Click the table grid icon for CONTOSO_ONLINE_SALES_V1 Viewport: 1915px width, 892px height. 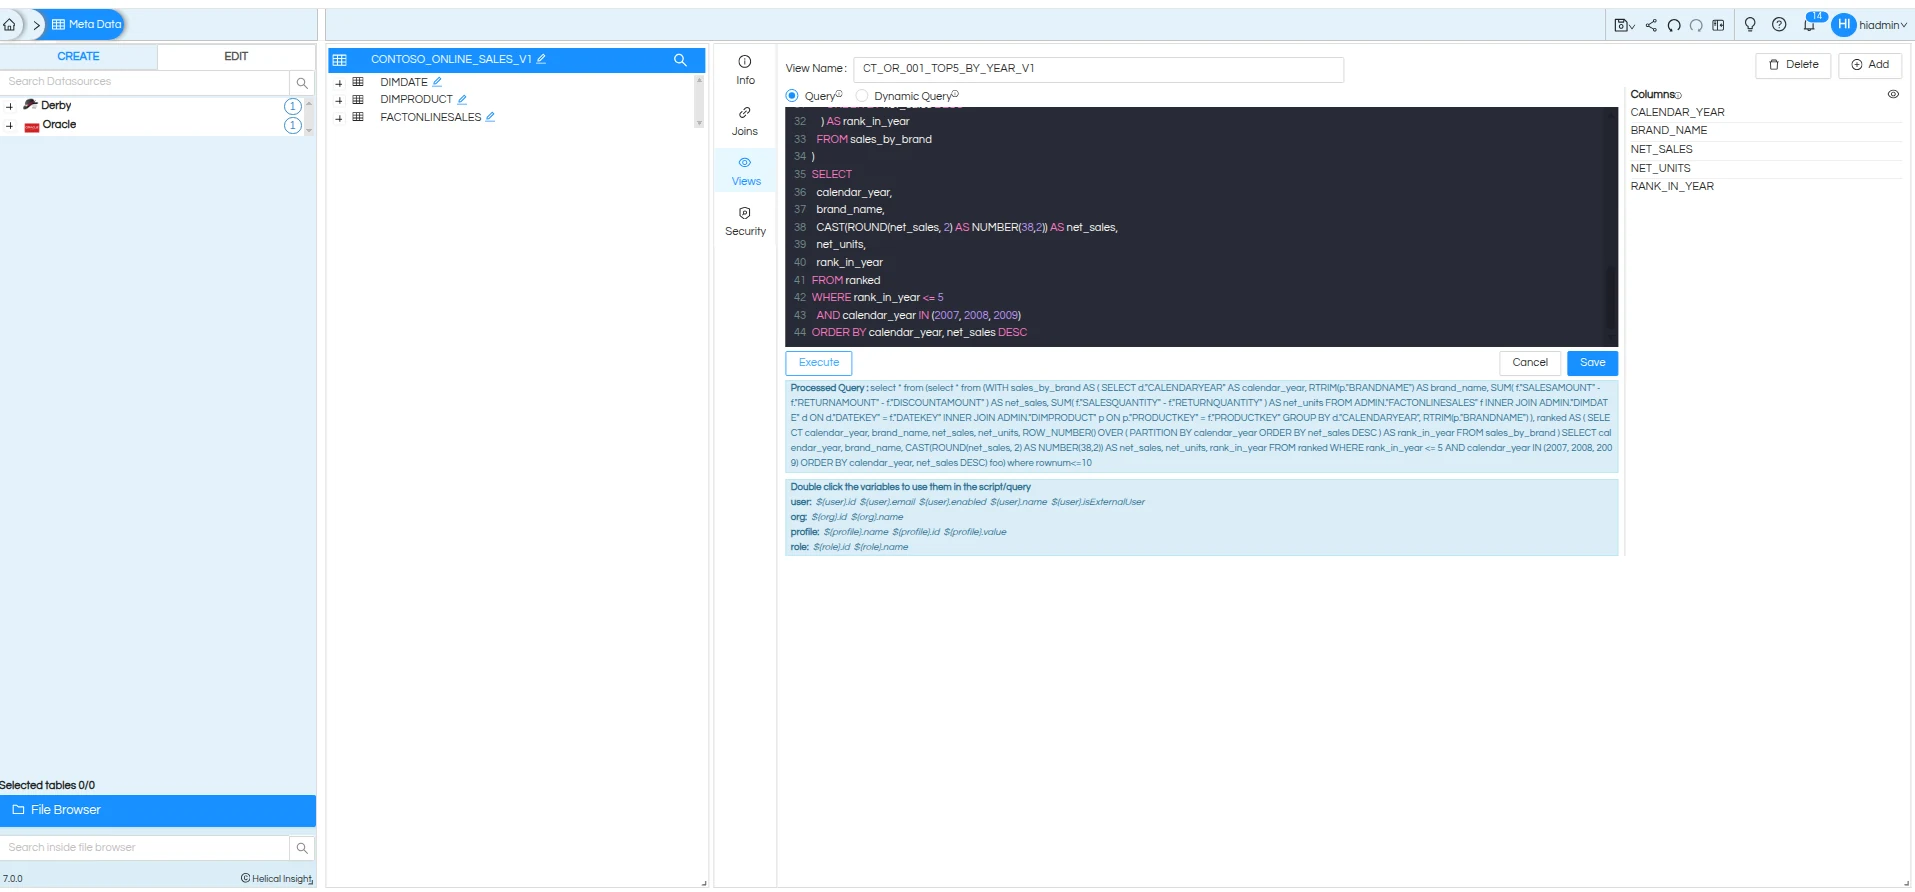point(340,60)
